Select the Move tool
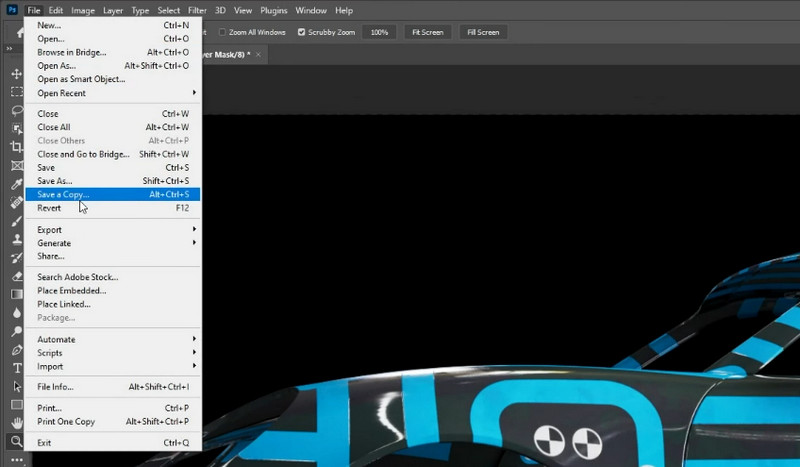This screenshot has height=467, width=800. click(x=16, y=73)
